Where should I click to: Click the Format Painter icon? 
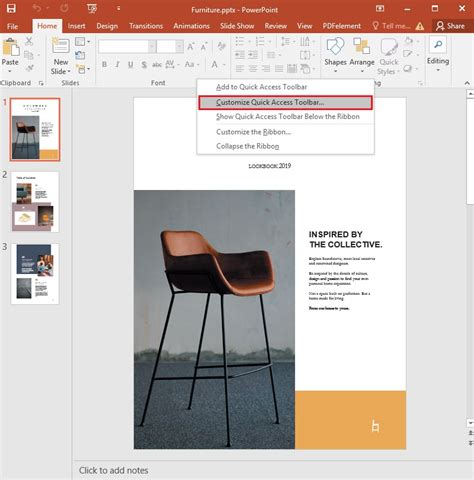(29, 68)
